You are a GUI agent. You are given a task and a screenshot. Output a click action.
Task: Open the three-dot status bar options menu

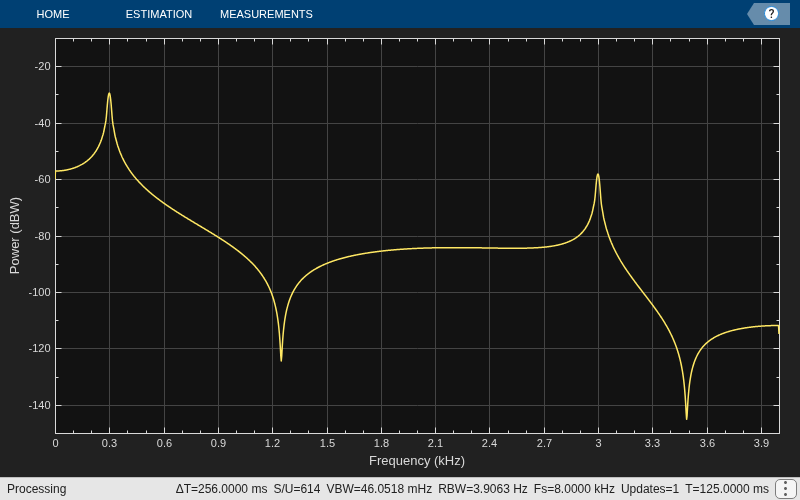(x=784, y=489)
